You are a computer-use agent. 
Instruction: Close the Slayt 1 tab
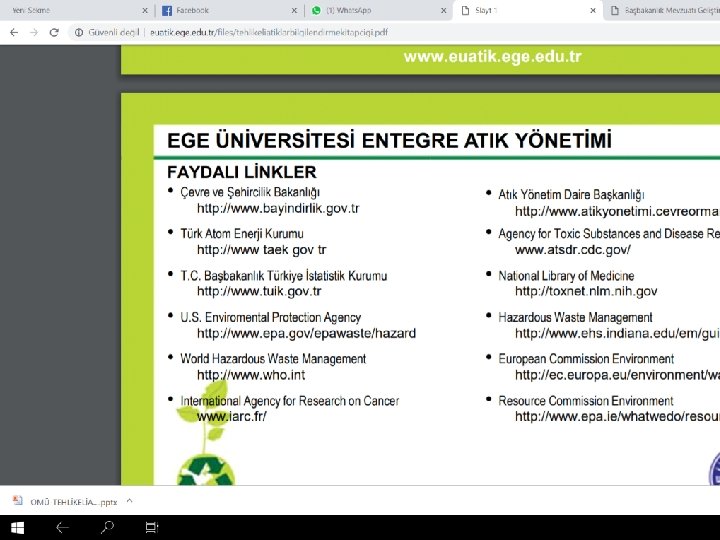click(593, 11)
